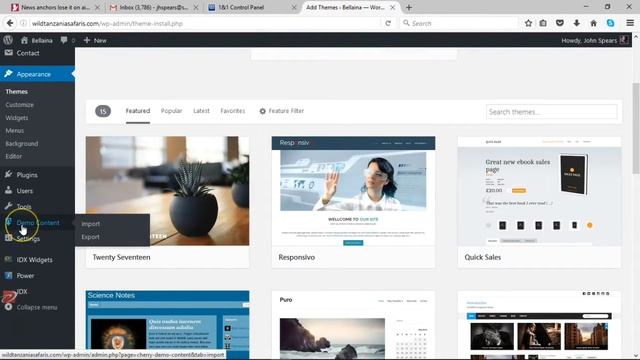Select the Popular themes tab
This screenshot has width=640, height=360.
[x=171, y=111]
